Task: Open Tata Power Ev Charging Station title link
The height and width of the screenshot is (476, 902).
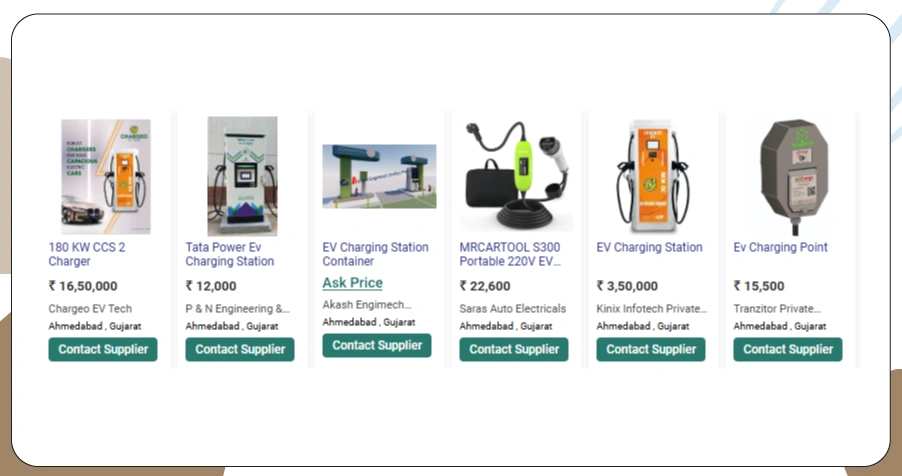Action: click(230, 254)
